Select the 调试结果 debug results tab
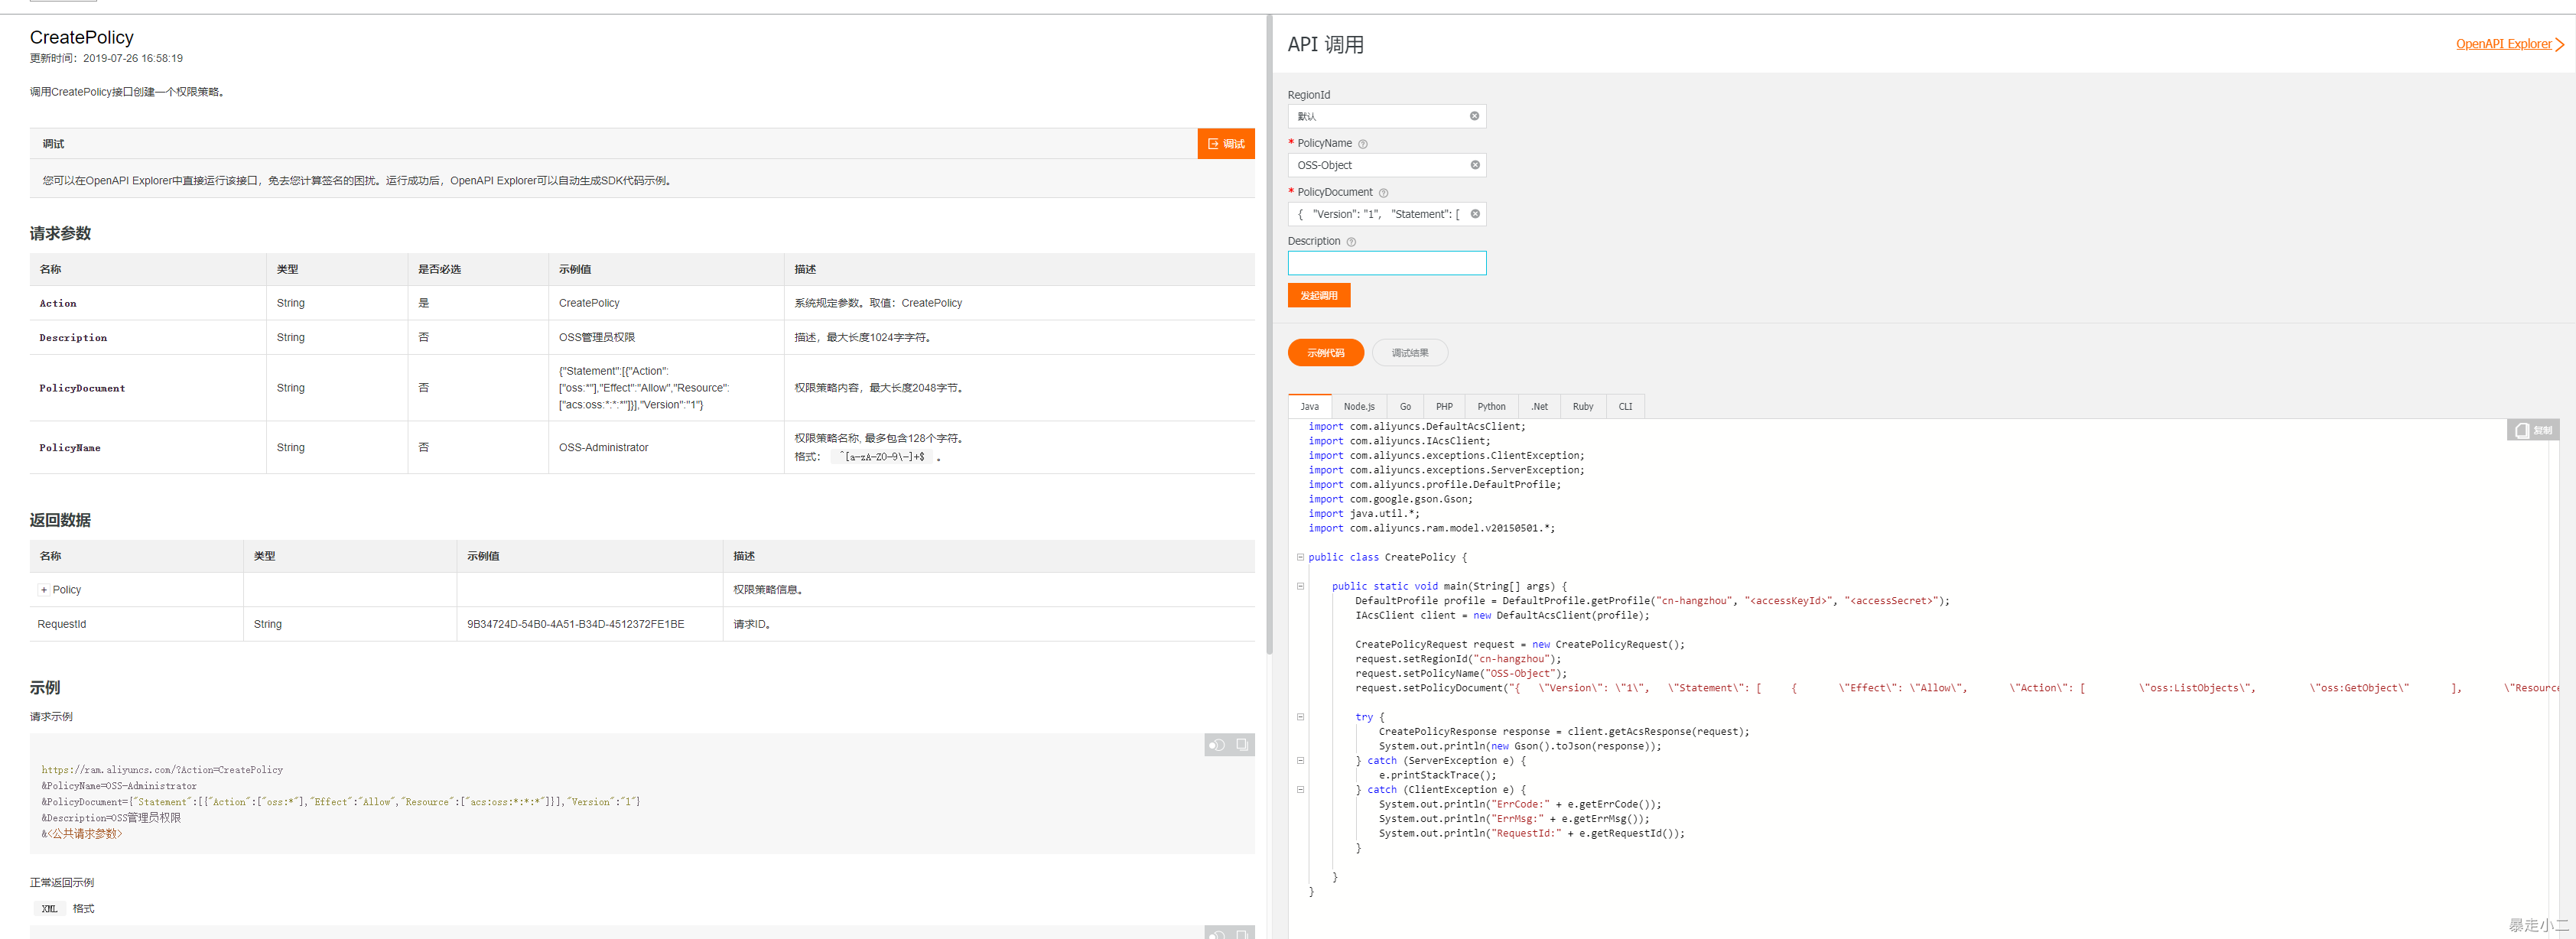 click(1409, 353)
